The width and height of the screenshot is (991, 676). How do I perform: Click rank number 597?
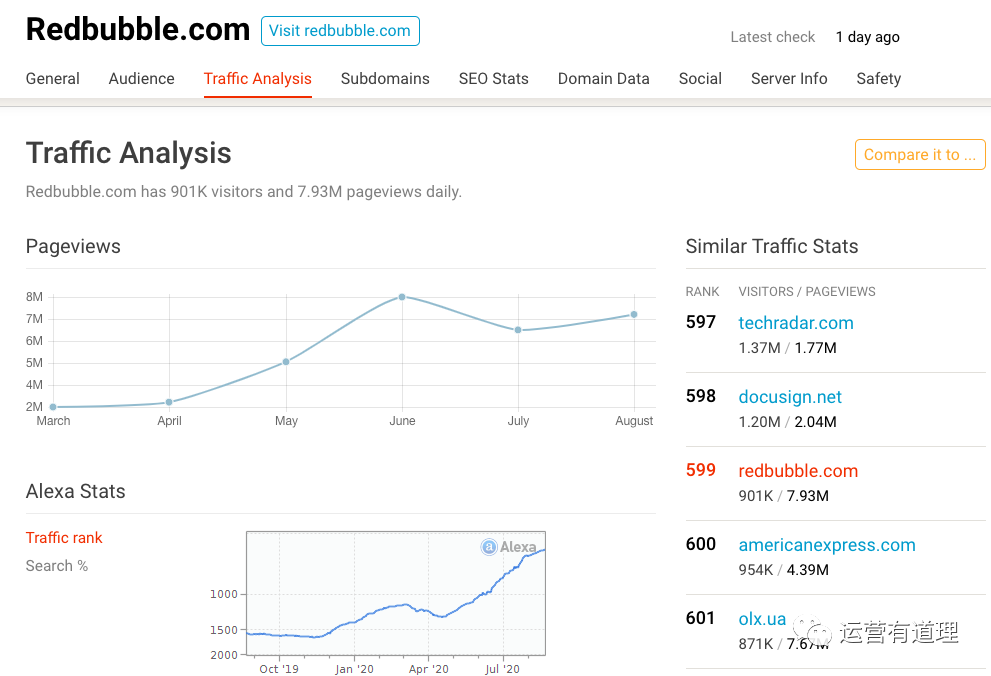(x=701, y=322)
